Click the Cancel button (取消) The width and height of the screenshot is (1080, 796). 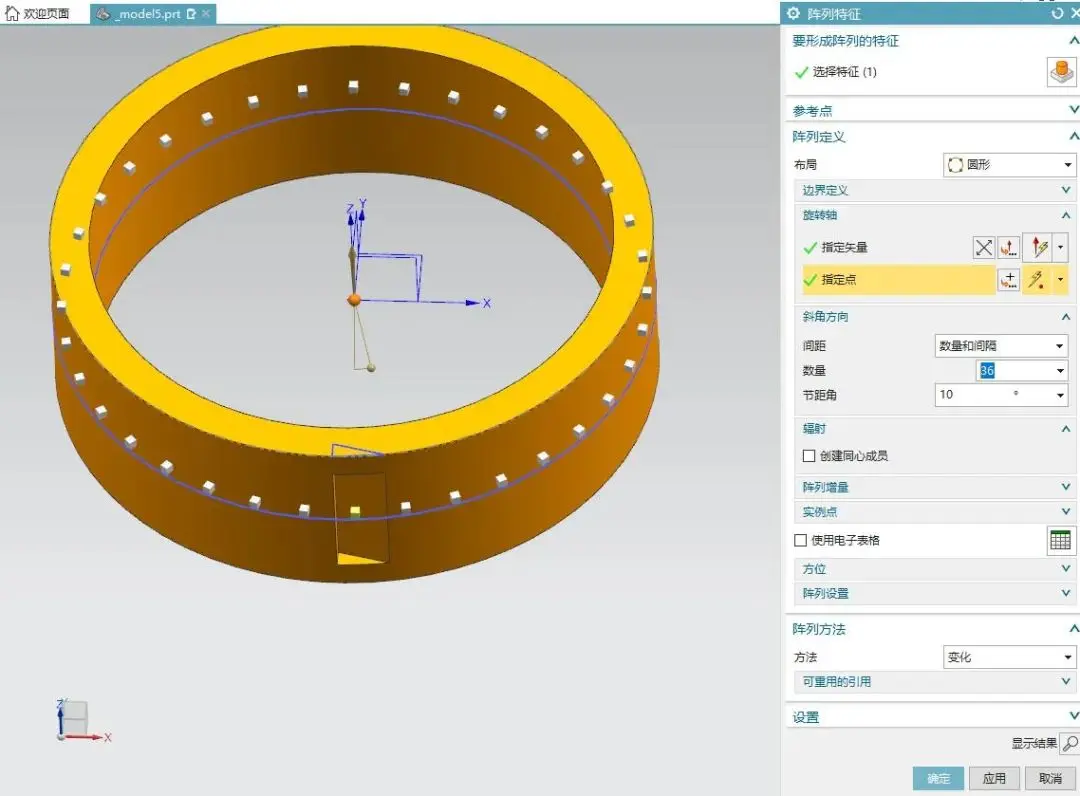click(1050, 778)
